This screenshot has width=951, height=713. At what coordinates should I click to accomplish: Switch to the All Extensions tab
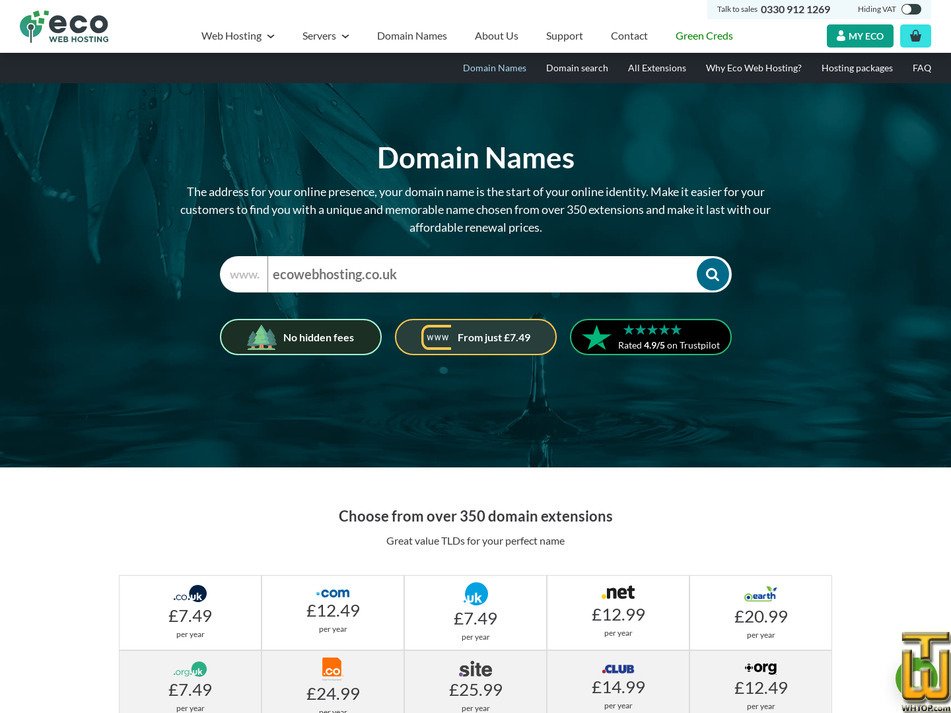[x=657, y=68]
